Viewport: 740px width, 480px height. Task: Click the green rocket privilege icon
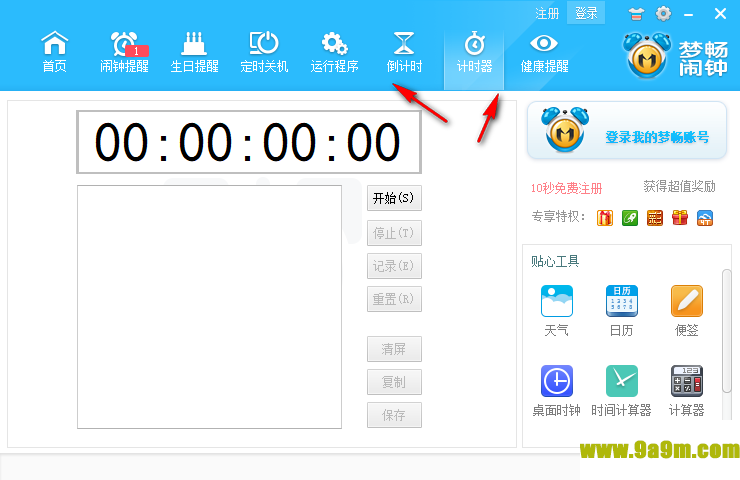click(630, 218)
